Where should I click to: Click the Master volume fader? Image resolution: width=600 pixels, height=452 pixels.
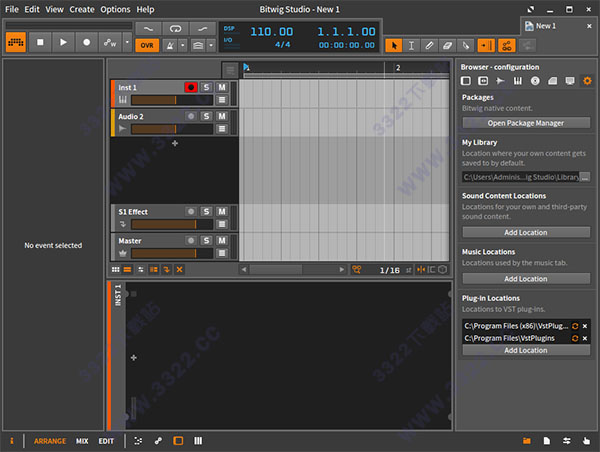coord(172,253)
